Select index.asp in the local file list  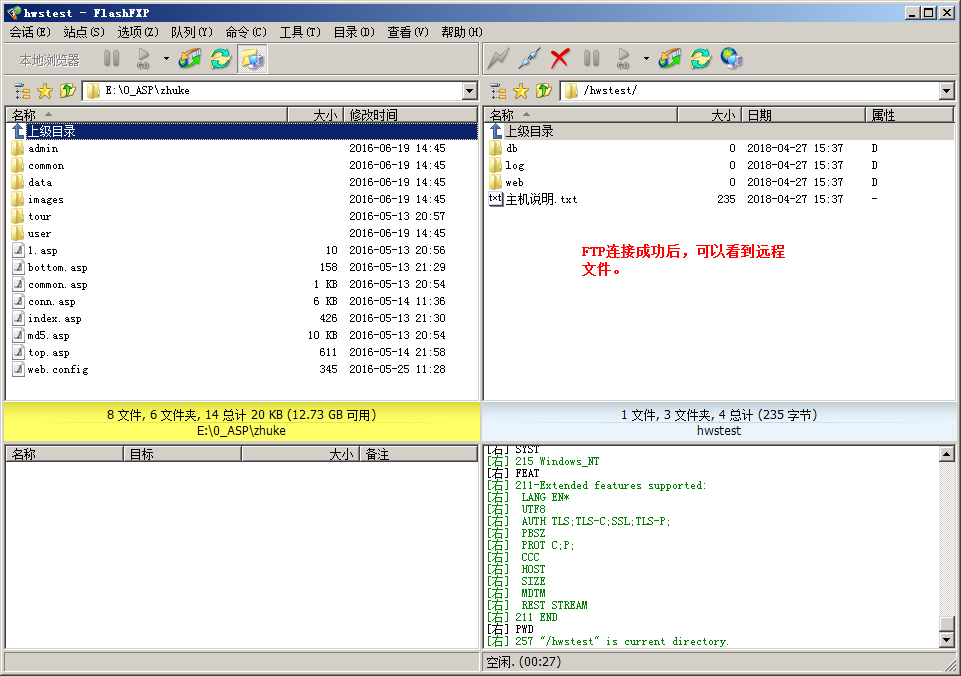[x=55, y=318]
